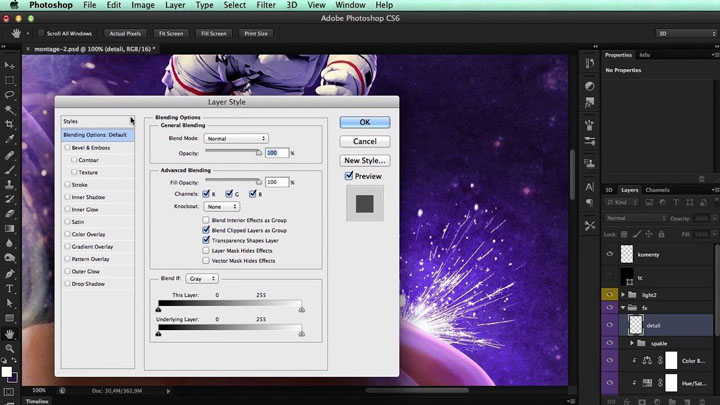Viewport: 720px width, 405px height.
Task: Click the Opacity value field
Action: tap(277, 152)
